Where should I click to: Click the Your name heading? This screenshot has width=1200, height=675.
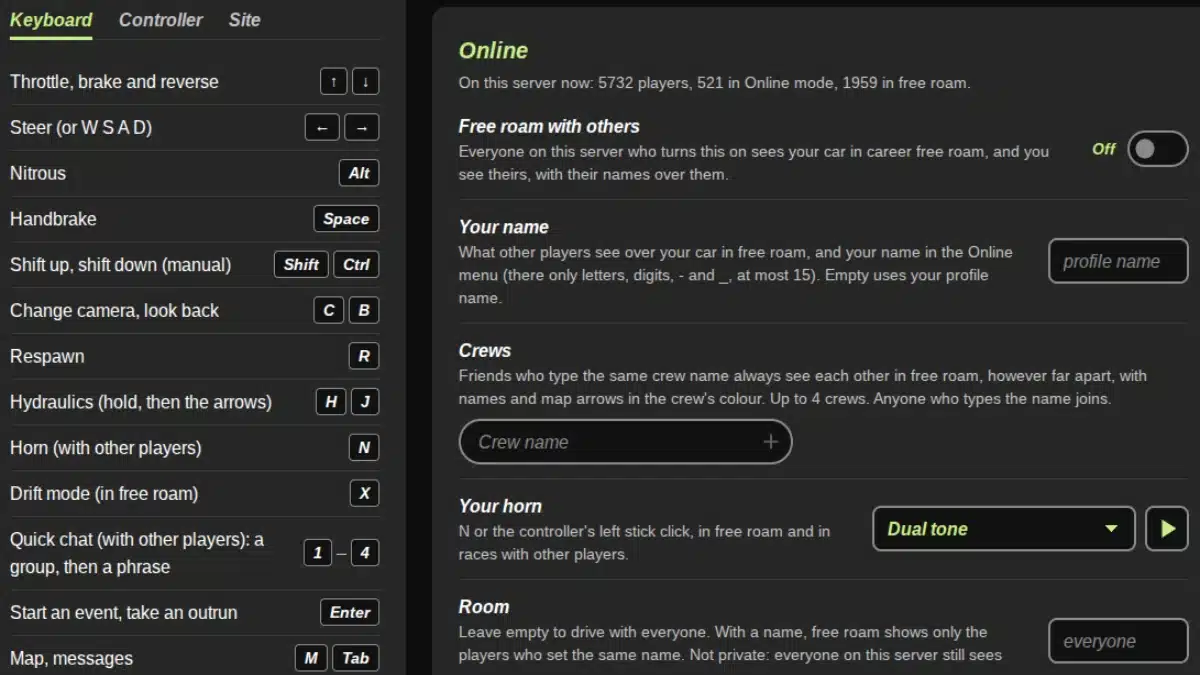coord(504,227)
